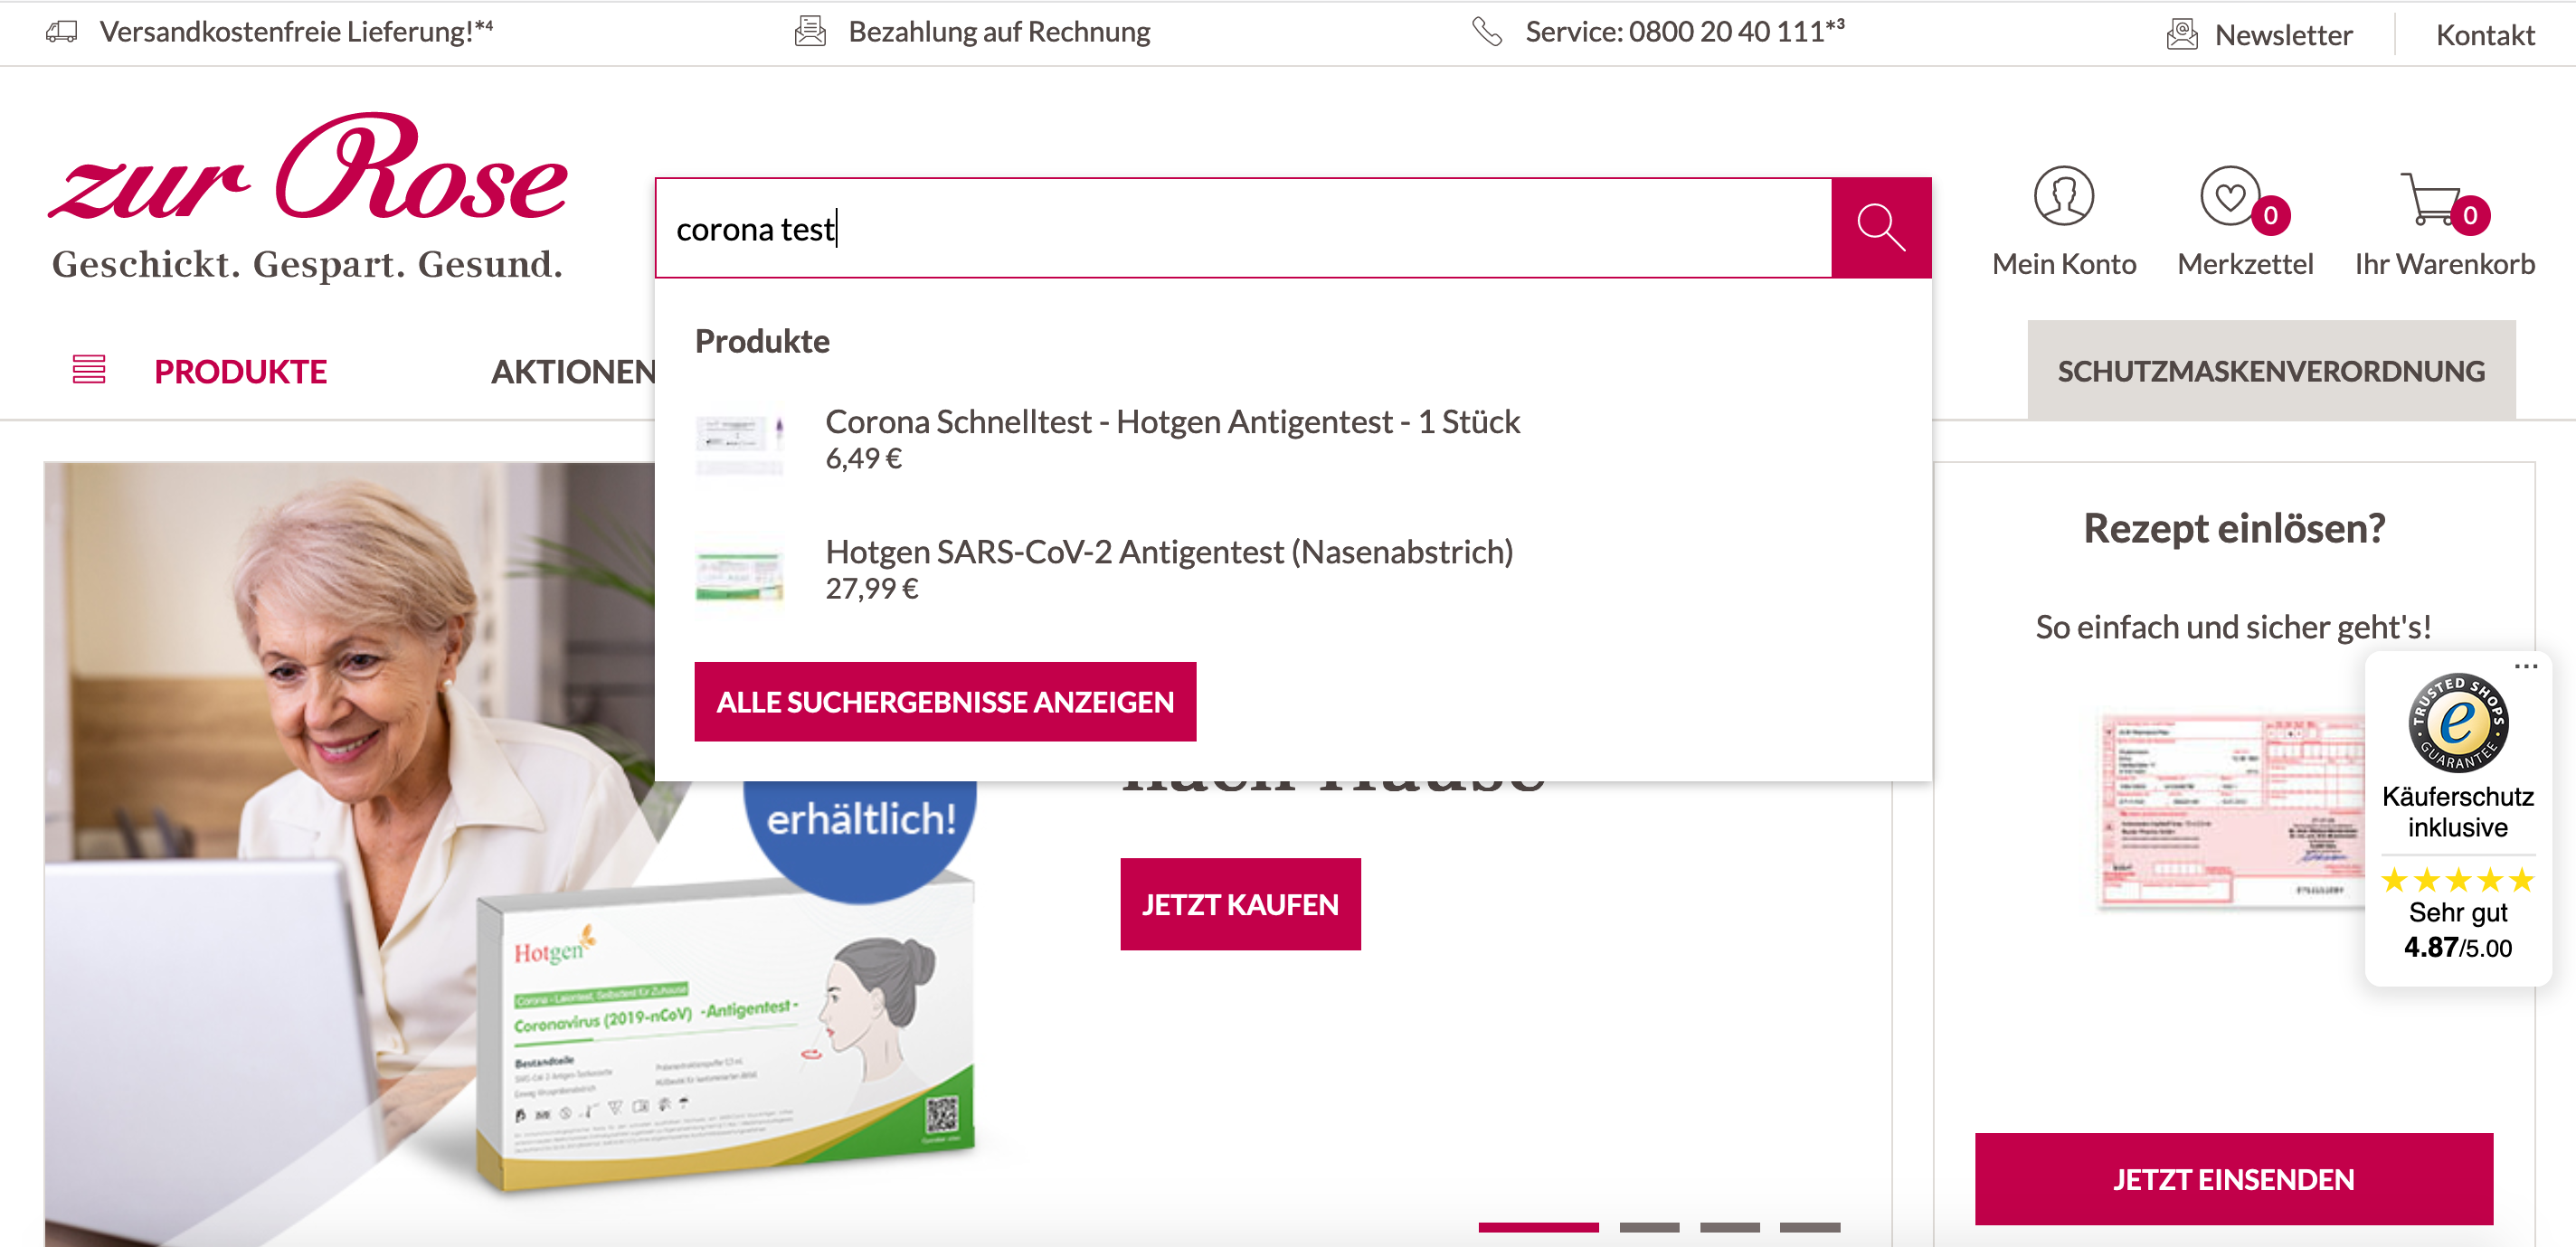Viewport: 2576px width, 1247px height.
Task: Open Mein Konto user icon
Action: click(x=2063, y=196)
